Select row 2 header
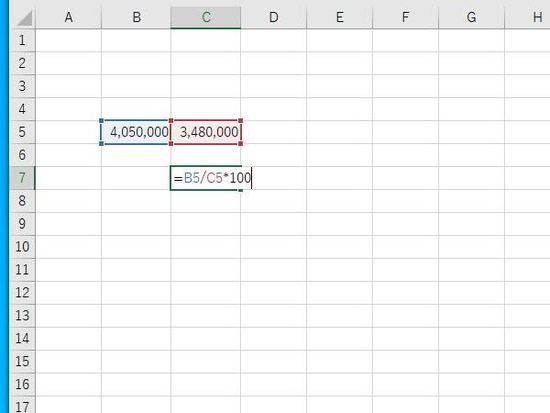Viewport: 550px width, 413px height. tap(22, 63)
